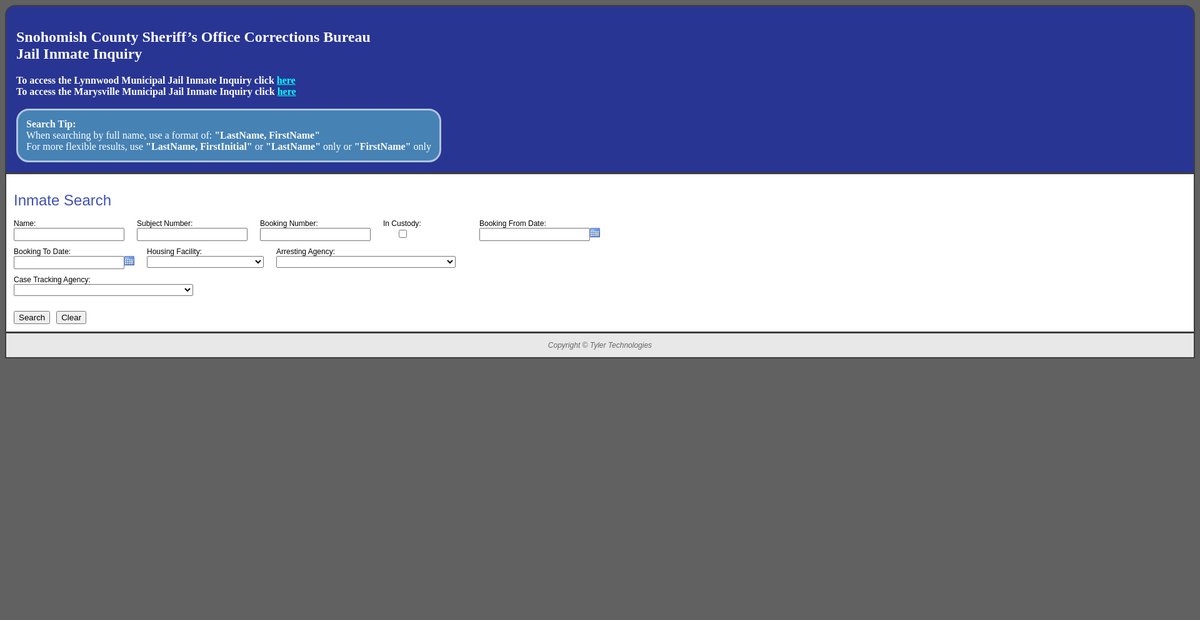Click the In Custody label

tap(402, 223)
